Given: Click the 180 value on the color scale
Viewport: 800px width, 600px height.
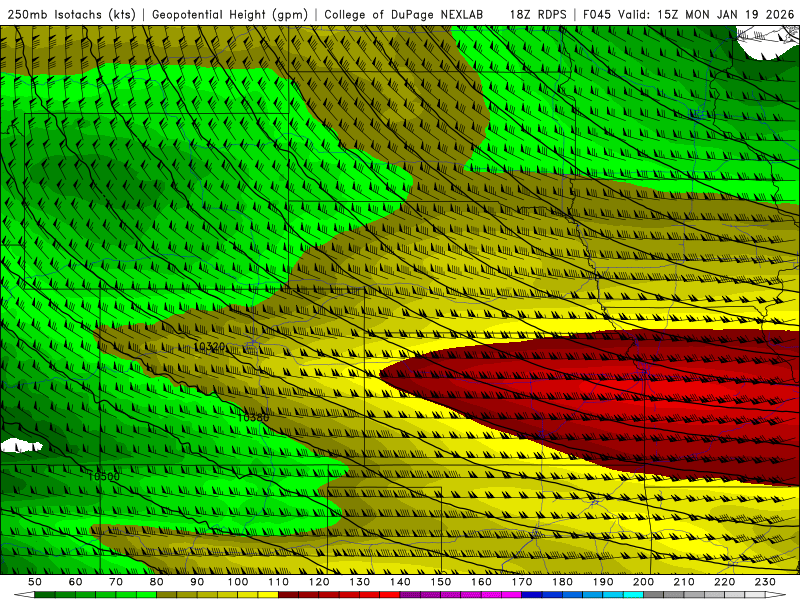Looking at the screenshot, I should pyautogui.click(x=562, y=582).
